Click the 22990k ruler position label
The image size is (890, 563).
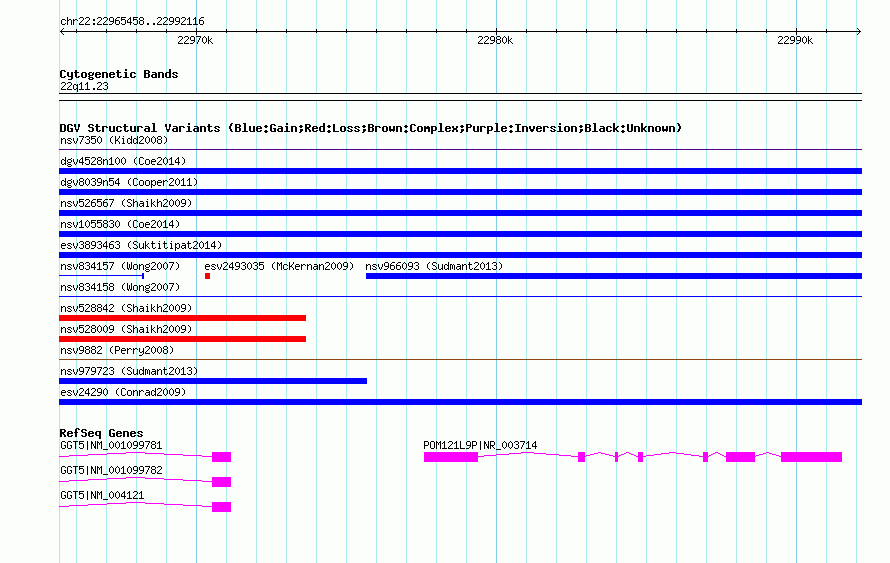pos(795,40)
